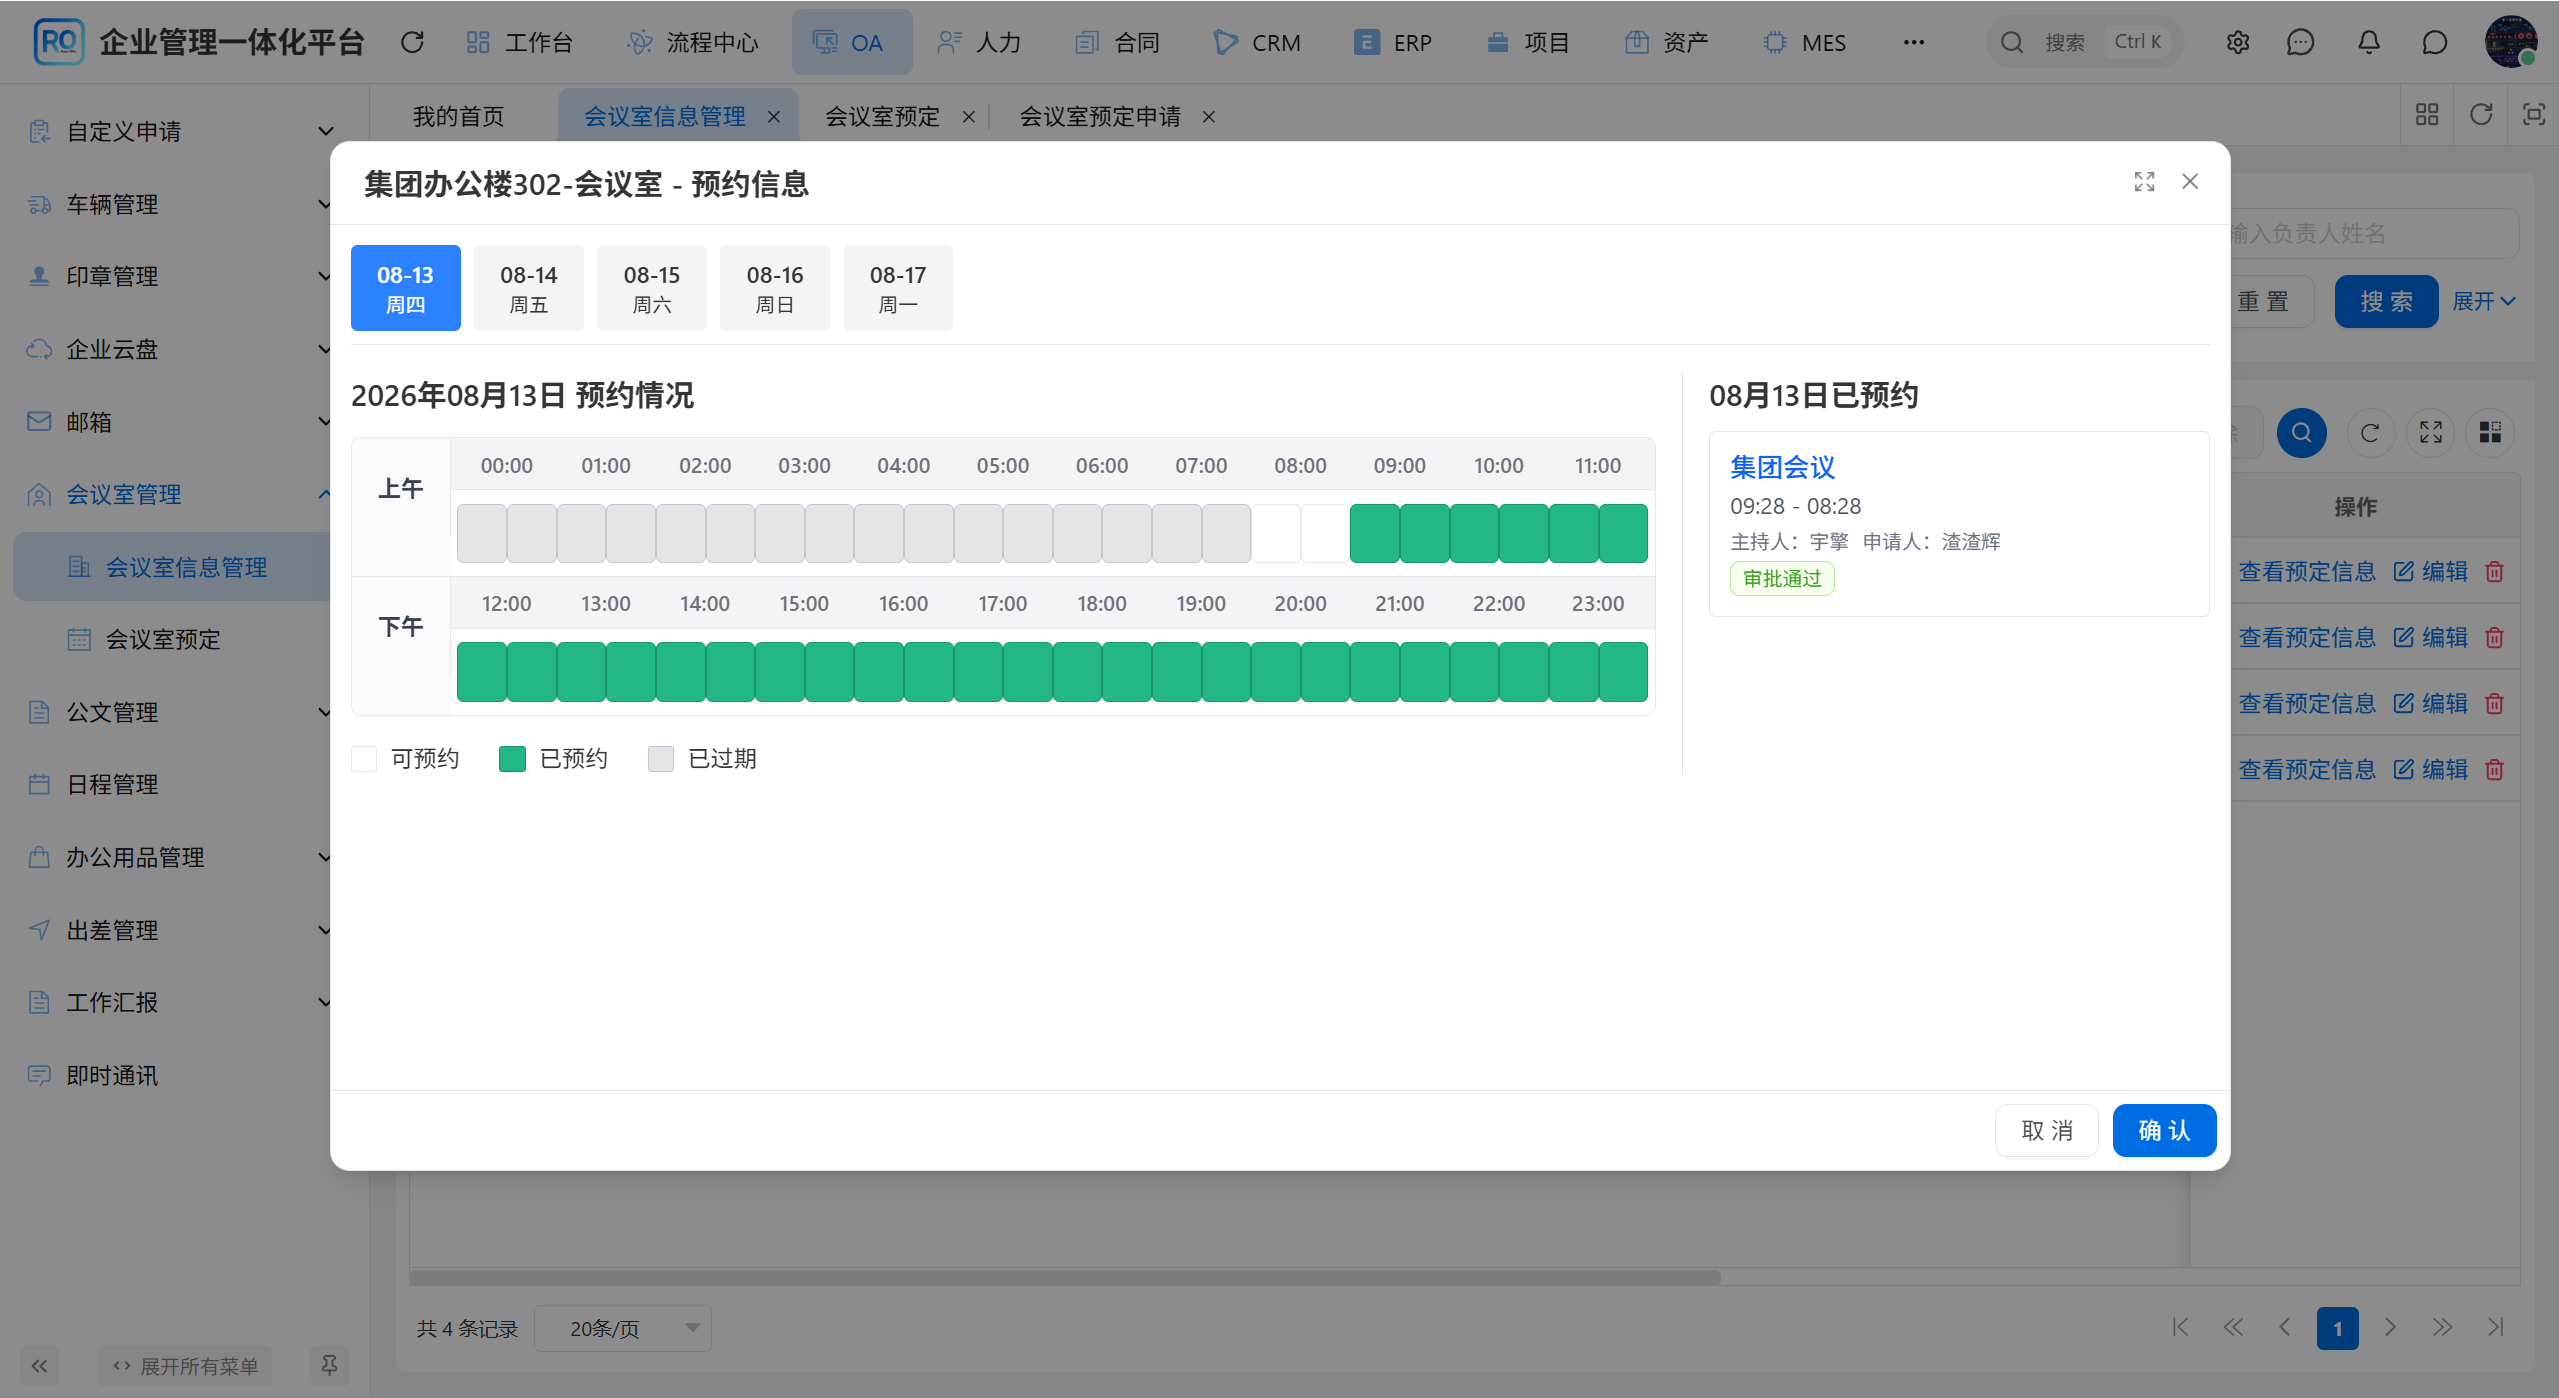The width and height of the screenshot is (2559, 1398).
Task: Open the plain speech bubble icon
Action: (2435, 42)
